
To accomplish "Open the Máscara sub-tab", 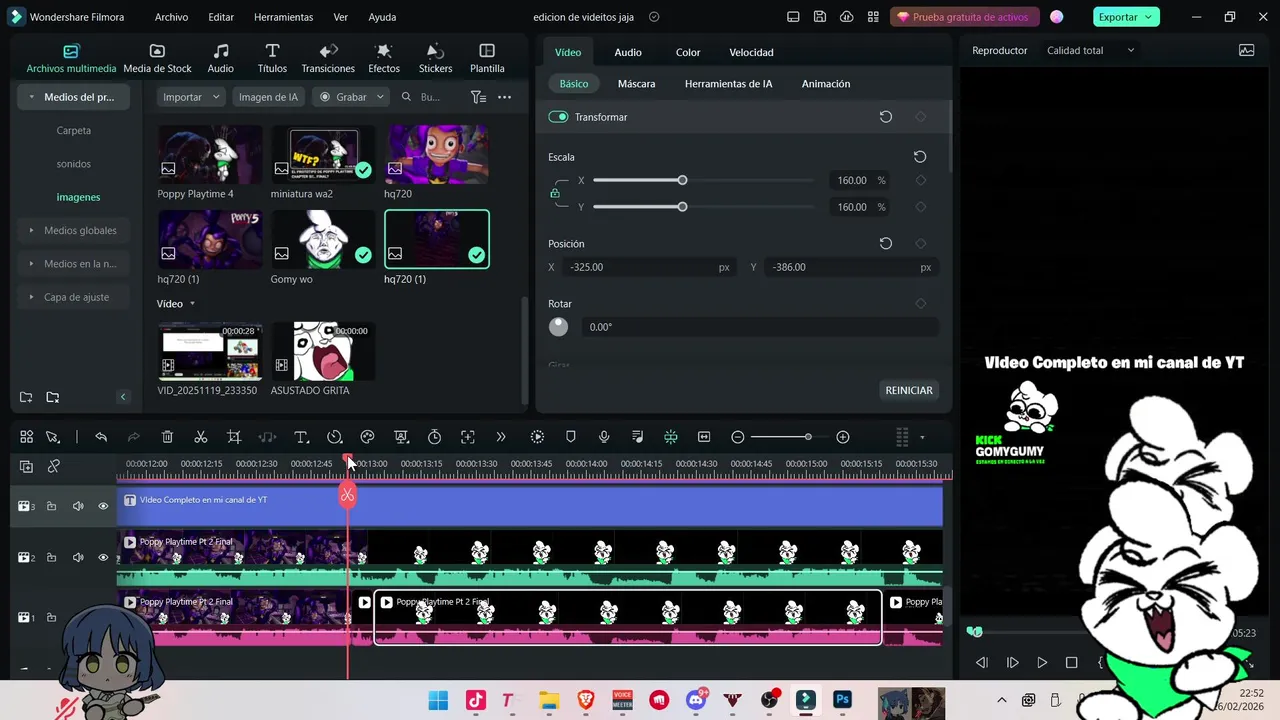I will (x=636, y=84).
